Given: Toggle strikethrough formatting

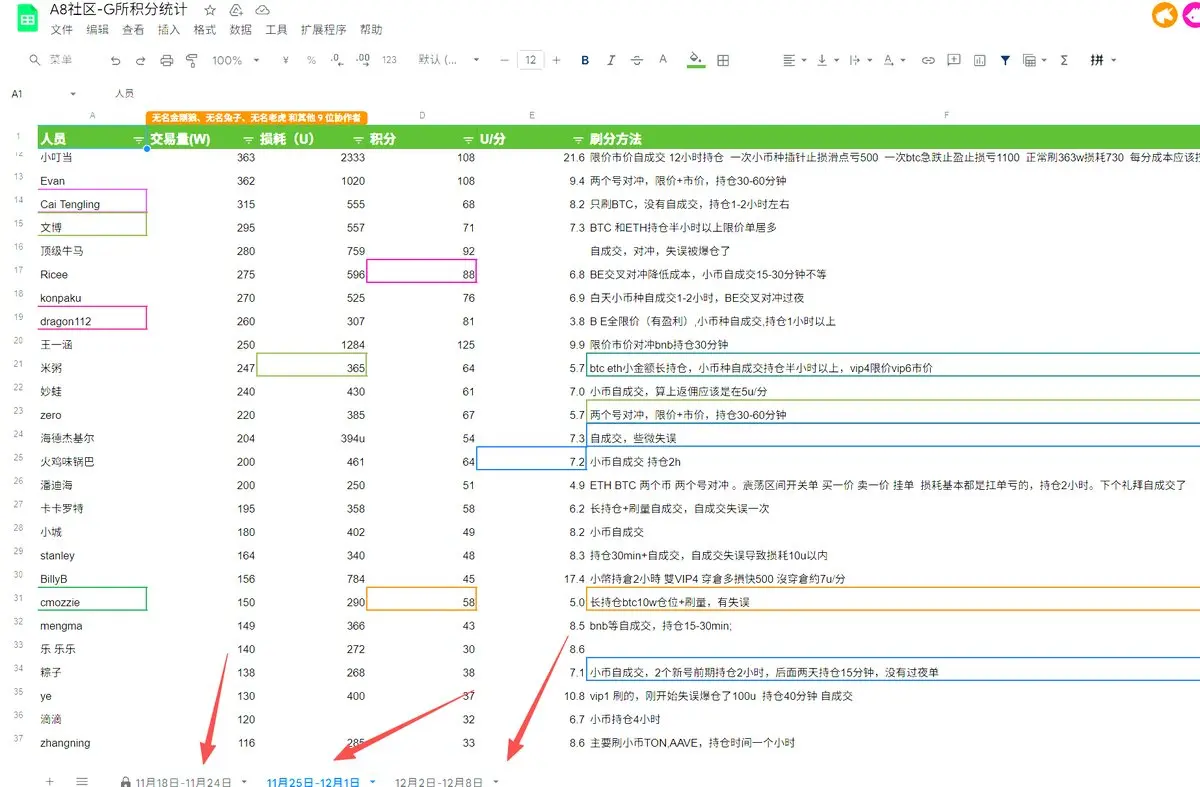Looking at the screenshot, I should click(637, 61).
